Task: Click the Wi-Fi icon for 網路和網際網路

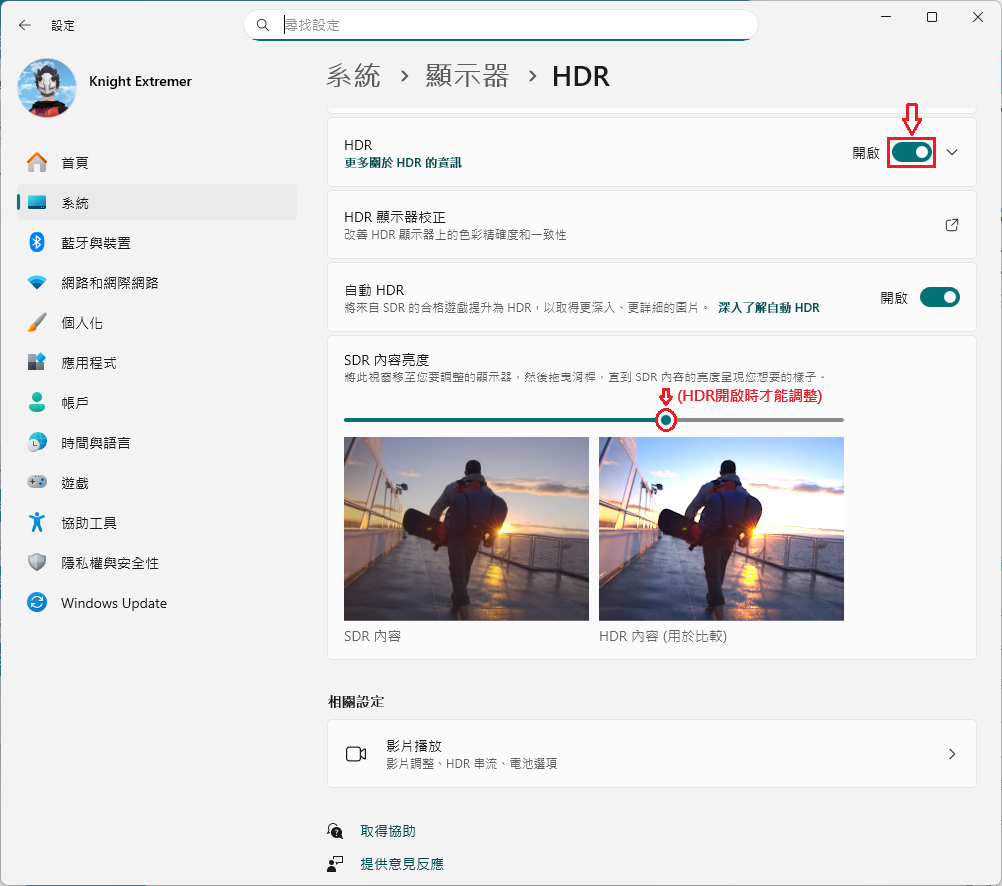Action: pos(37,283)
